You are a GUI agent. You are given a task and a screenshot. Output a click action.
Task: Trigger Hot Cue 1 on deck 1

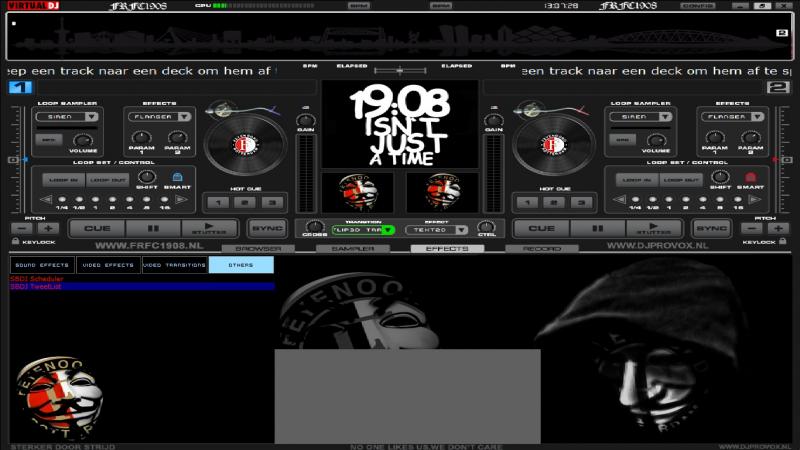(218, 203)
